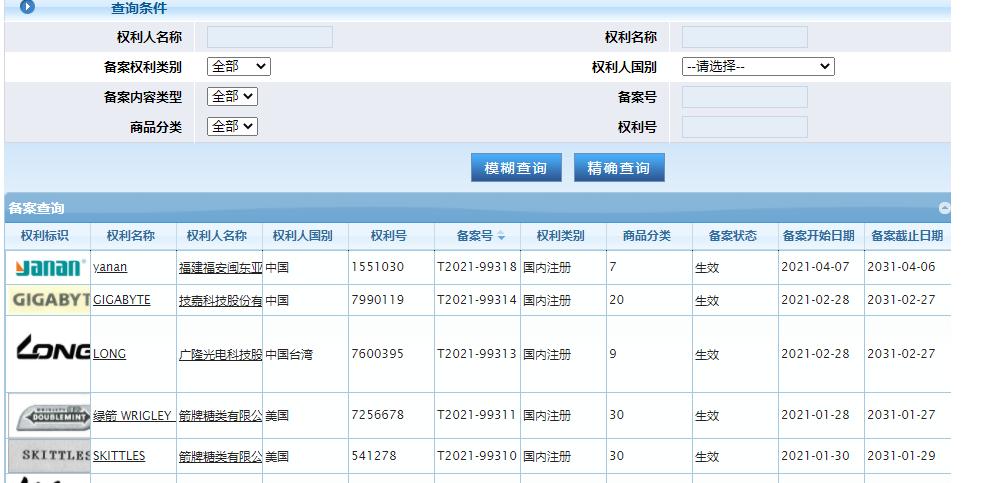Select rights number 7990119
Screen dimensions: 983x483
click(x=377, y=300)
